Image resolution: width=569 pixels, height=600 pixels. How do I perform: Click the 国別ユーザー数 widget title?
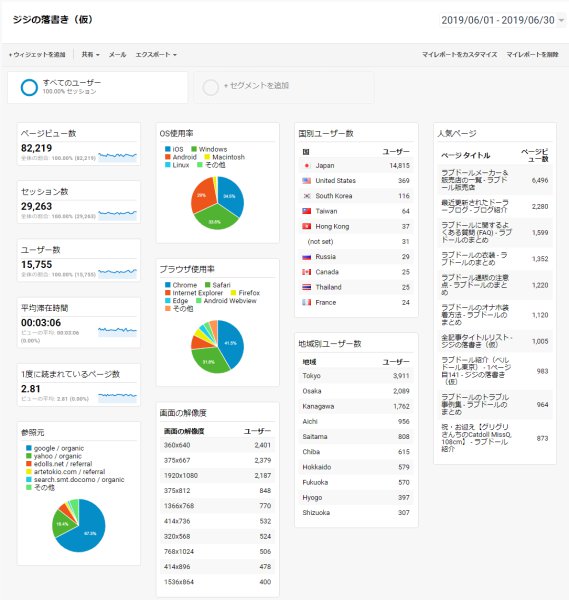pyautogui.click(x=326, y=133)
